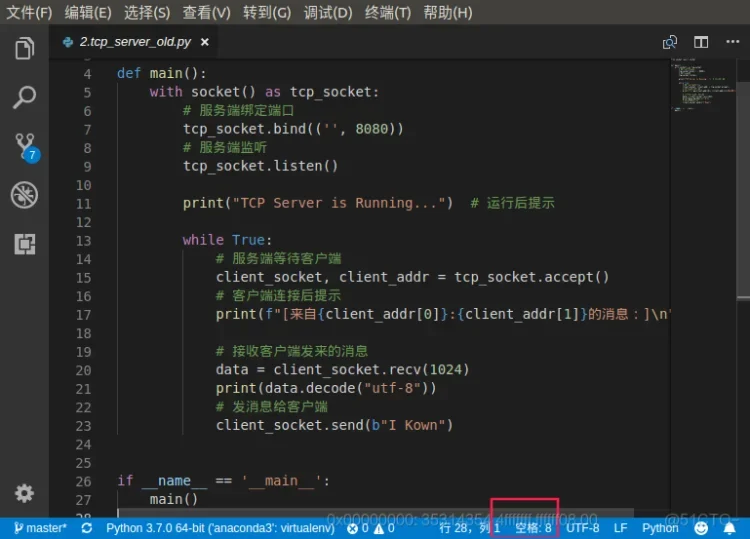
Task: Click line number 20 in the gutter
Action: point(83,370)
